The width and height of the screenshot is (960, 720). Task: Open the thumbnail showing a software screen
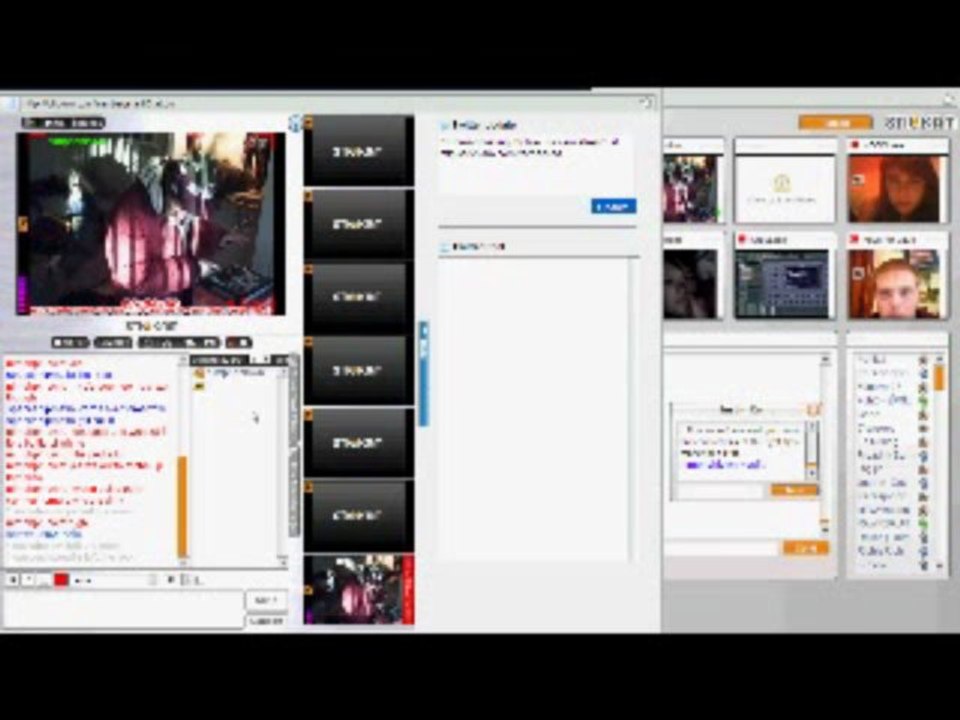coord(783,283)
